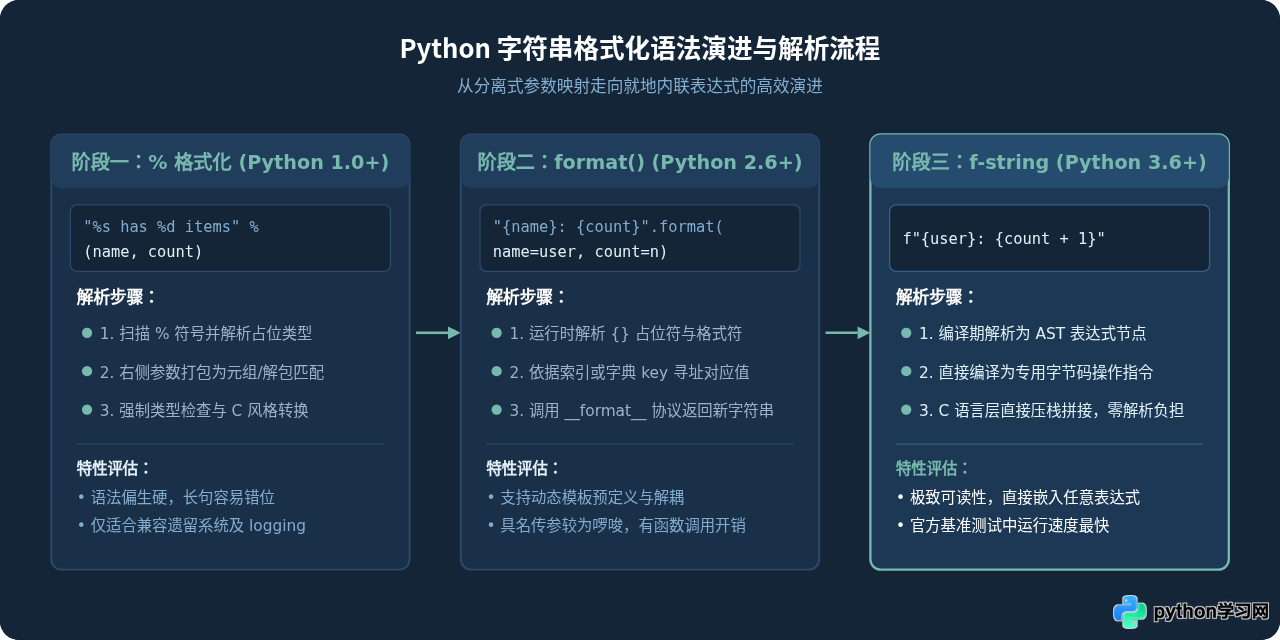This screenshot has width=1280, height=640.
Task: Click the note '极致可读性，直接嵌入任意表达式'
Action: click(1025, 497)
